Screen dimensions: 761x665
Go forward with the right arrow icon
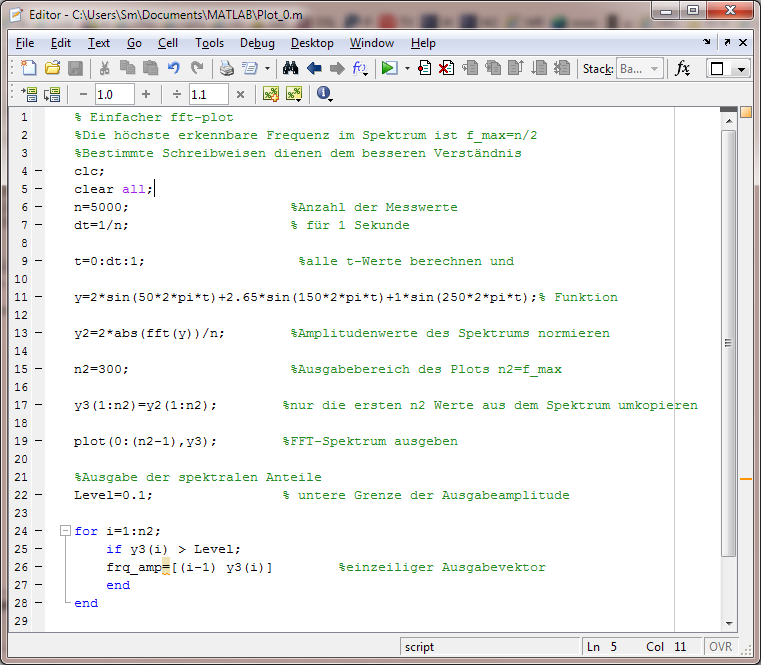(337, 68)
